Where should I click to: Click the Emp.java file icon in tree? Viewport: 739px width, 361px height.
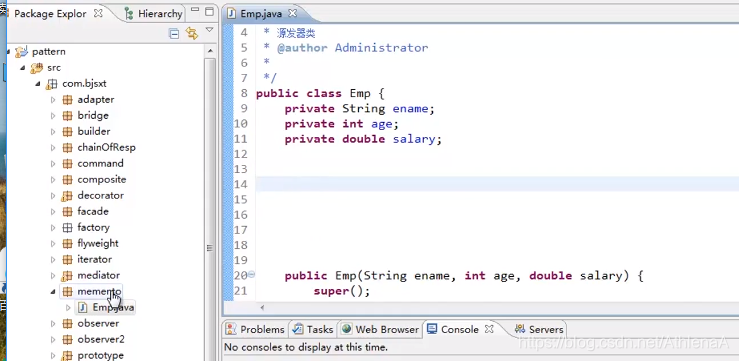click(x=83, y=308)
